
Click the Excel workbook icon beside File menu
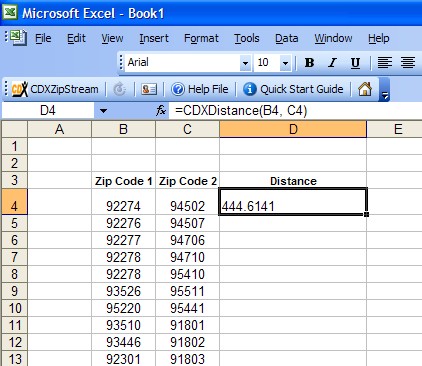coord(18,38)
